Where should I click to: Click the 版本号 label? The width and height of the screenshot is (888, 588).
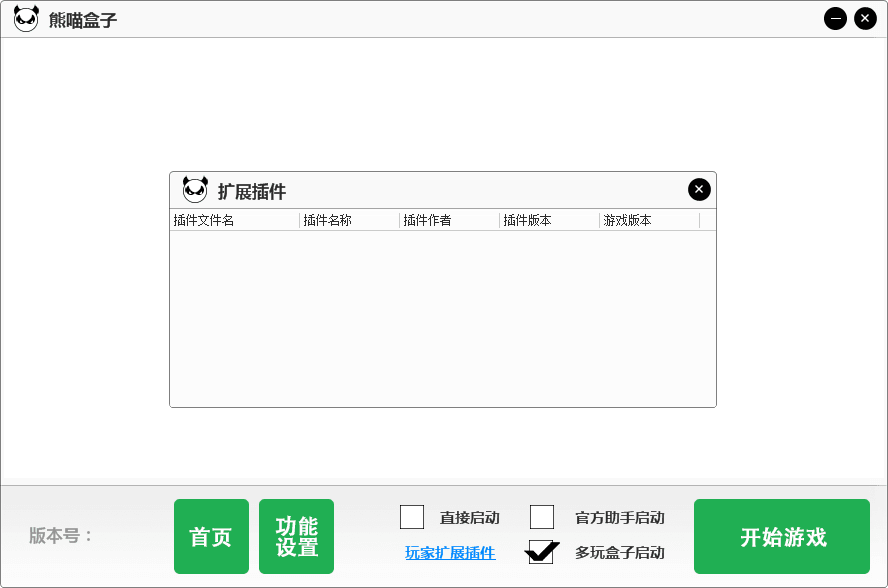pyautogui.click(x=61, y=535)
